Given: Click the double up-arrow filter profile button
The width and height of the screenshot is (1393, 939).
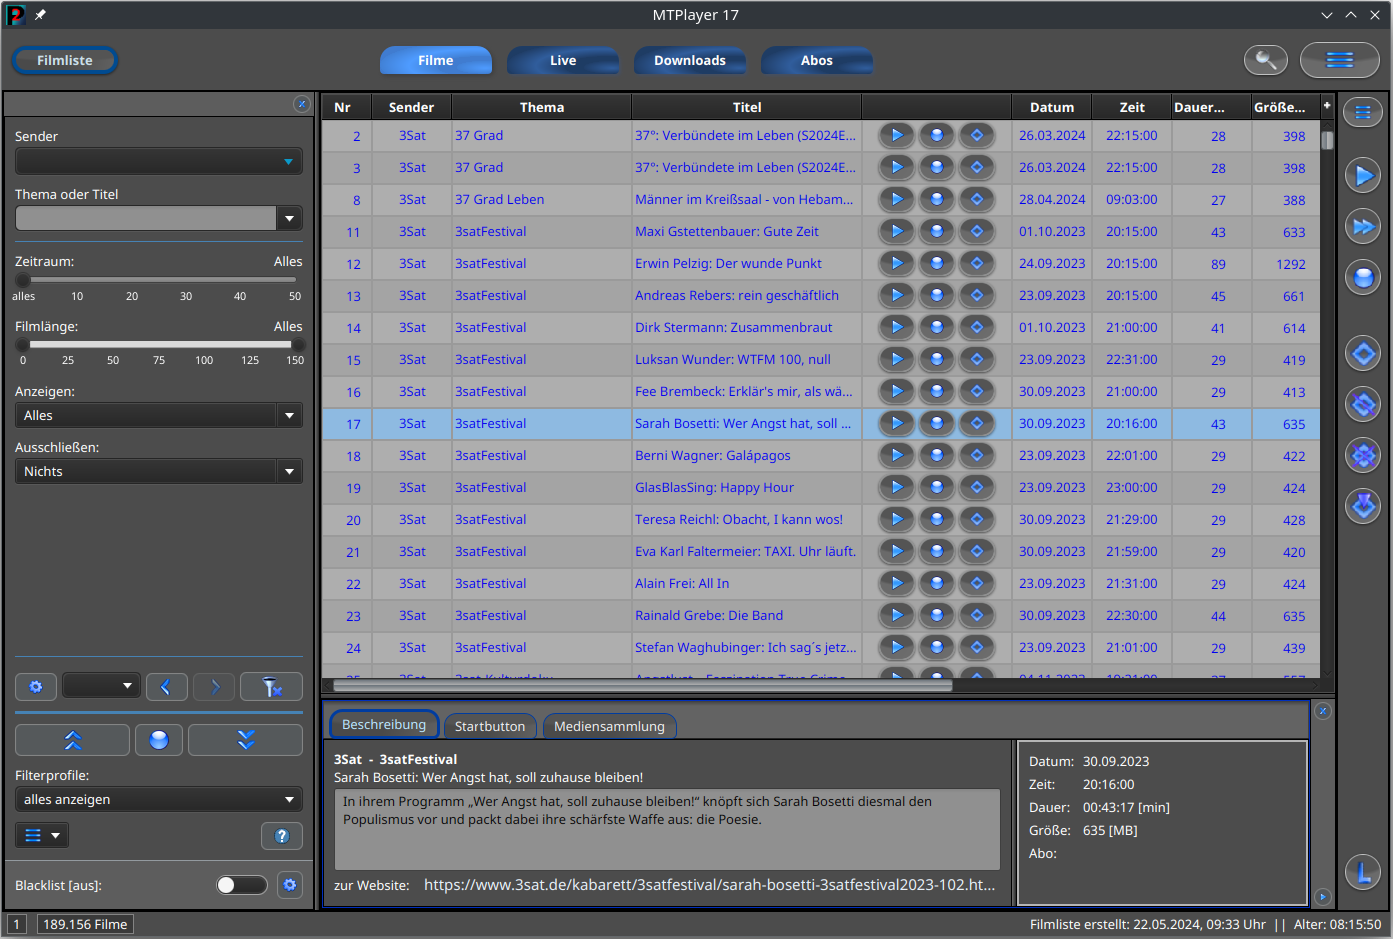Looking at the screenshot, I should 72,740.
